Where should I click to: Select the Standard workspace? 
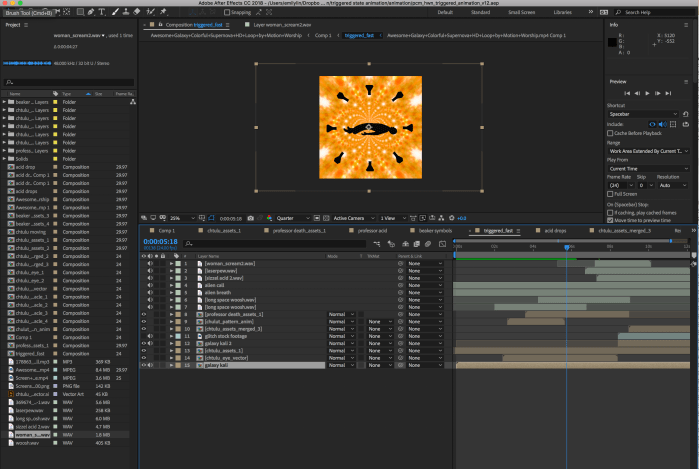coord(480,12)
